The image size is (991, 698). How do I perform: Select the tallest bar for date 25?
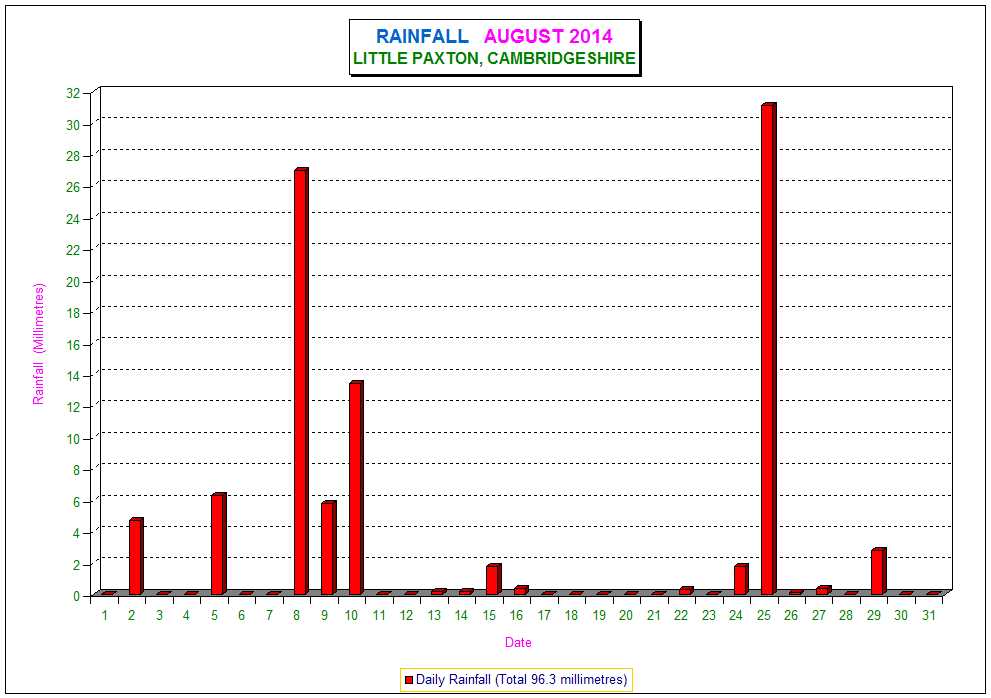(x=769, y=349)
